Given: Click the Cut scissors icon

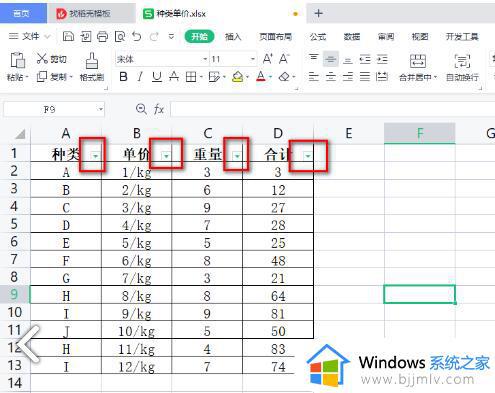Looking at the screenshot, I should coord(42,59).
